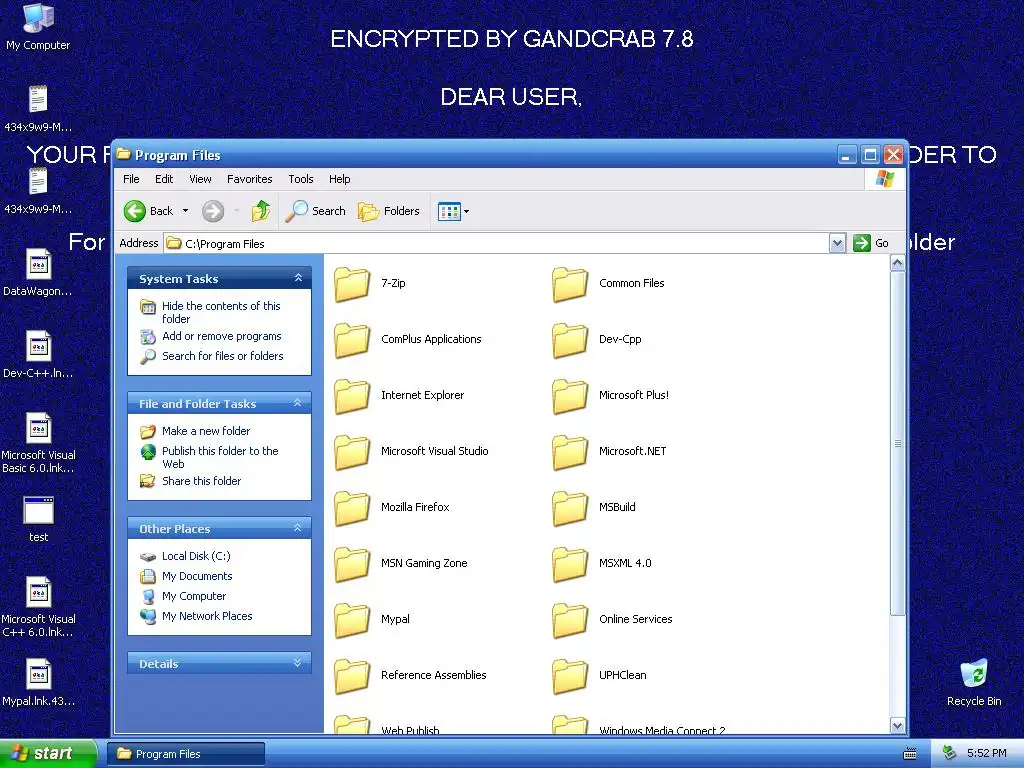
Task: Select the 7-Zip folder icon
Action: 352,284
